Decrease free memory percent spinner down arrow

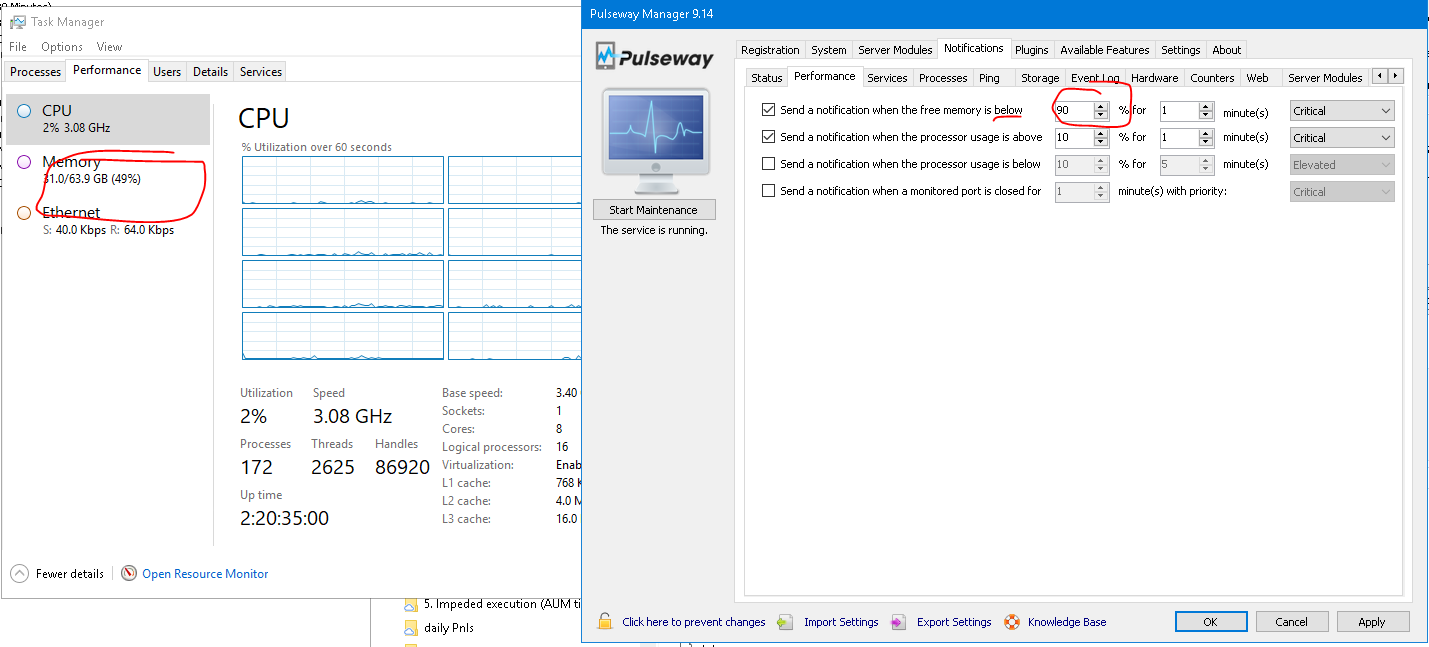[1101, 116]
